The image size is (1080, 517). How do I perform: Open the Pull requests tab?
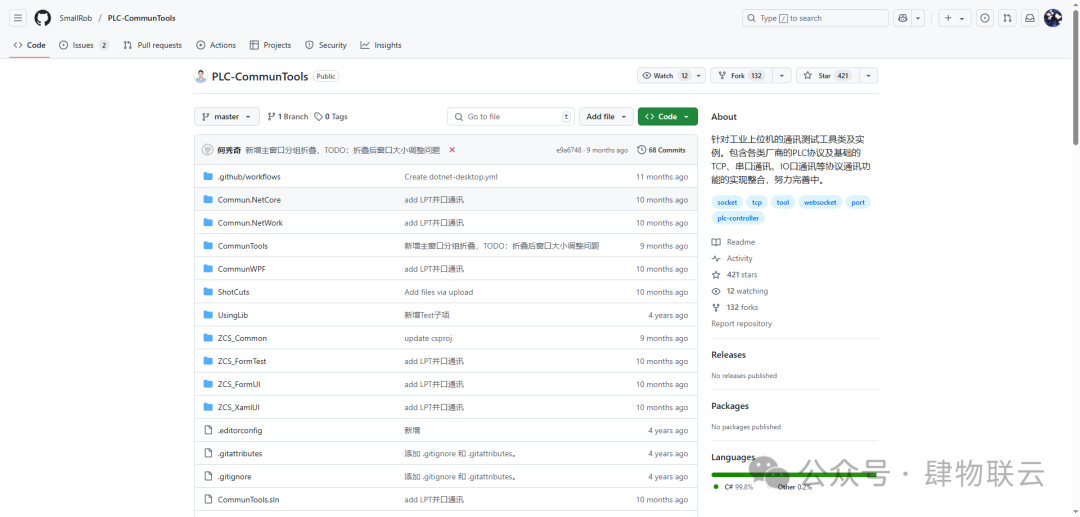pyautogui.click(x=153, y=45)
